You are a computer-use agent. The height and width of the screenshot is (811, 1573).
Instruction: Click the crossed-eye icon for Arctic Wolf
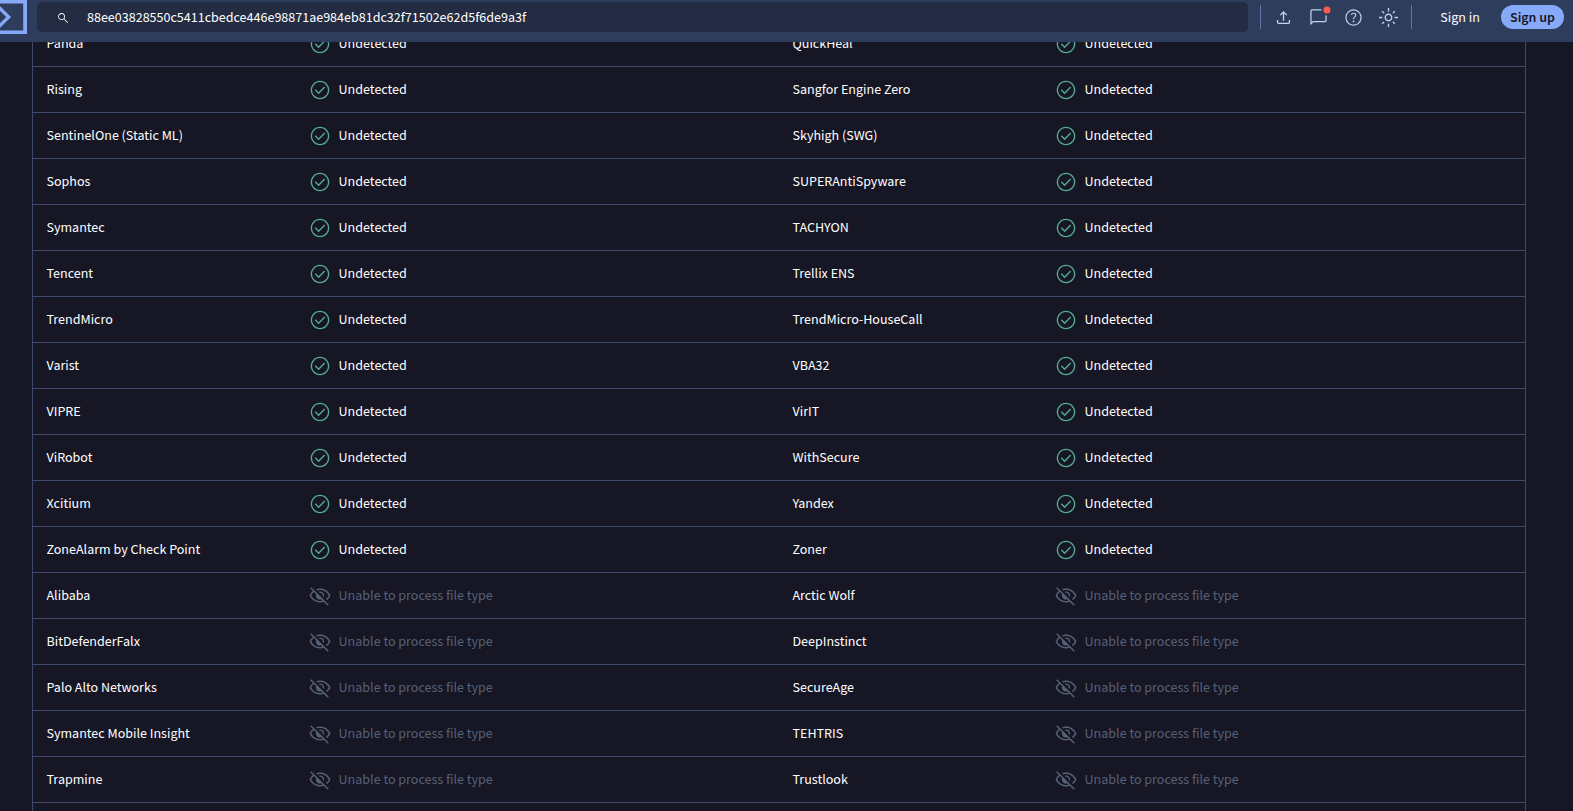(x=1066, y=596)
